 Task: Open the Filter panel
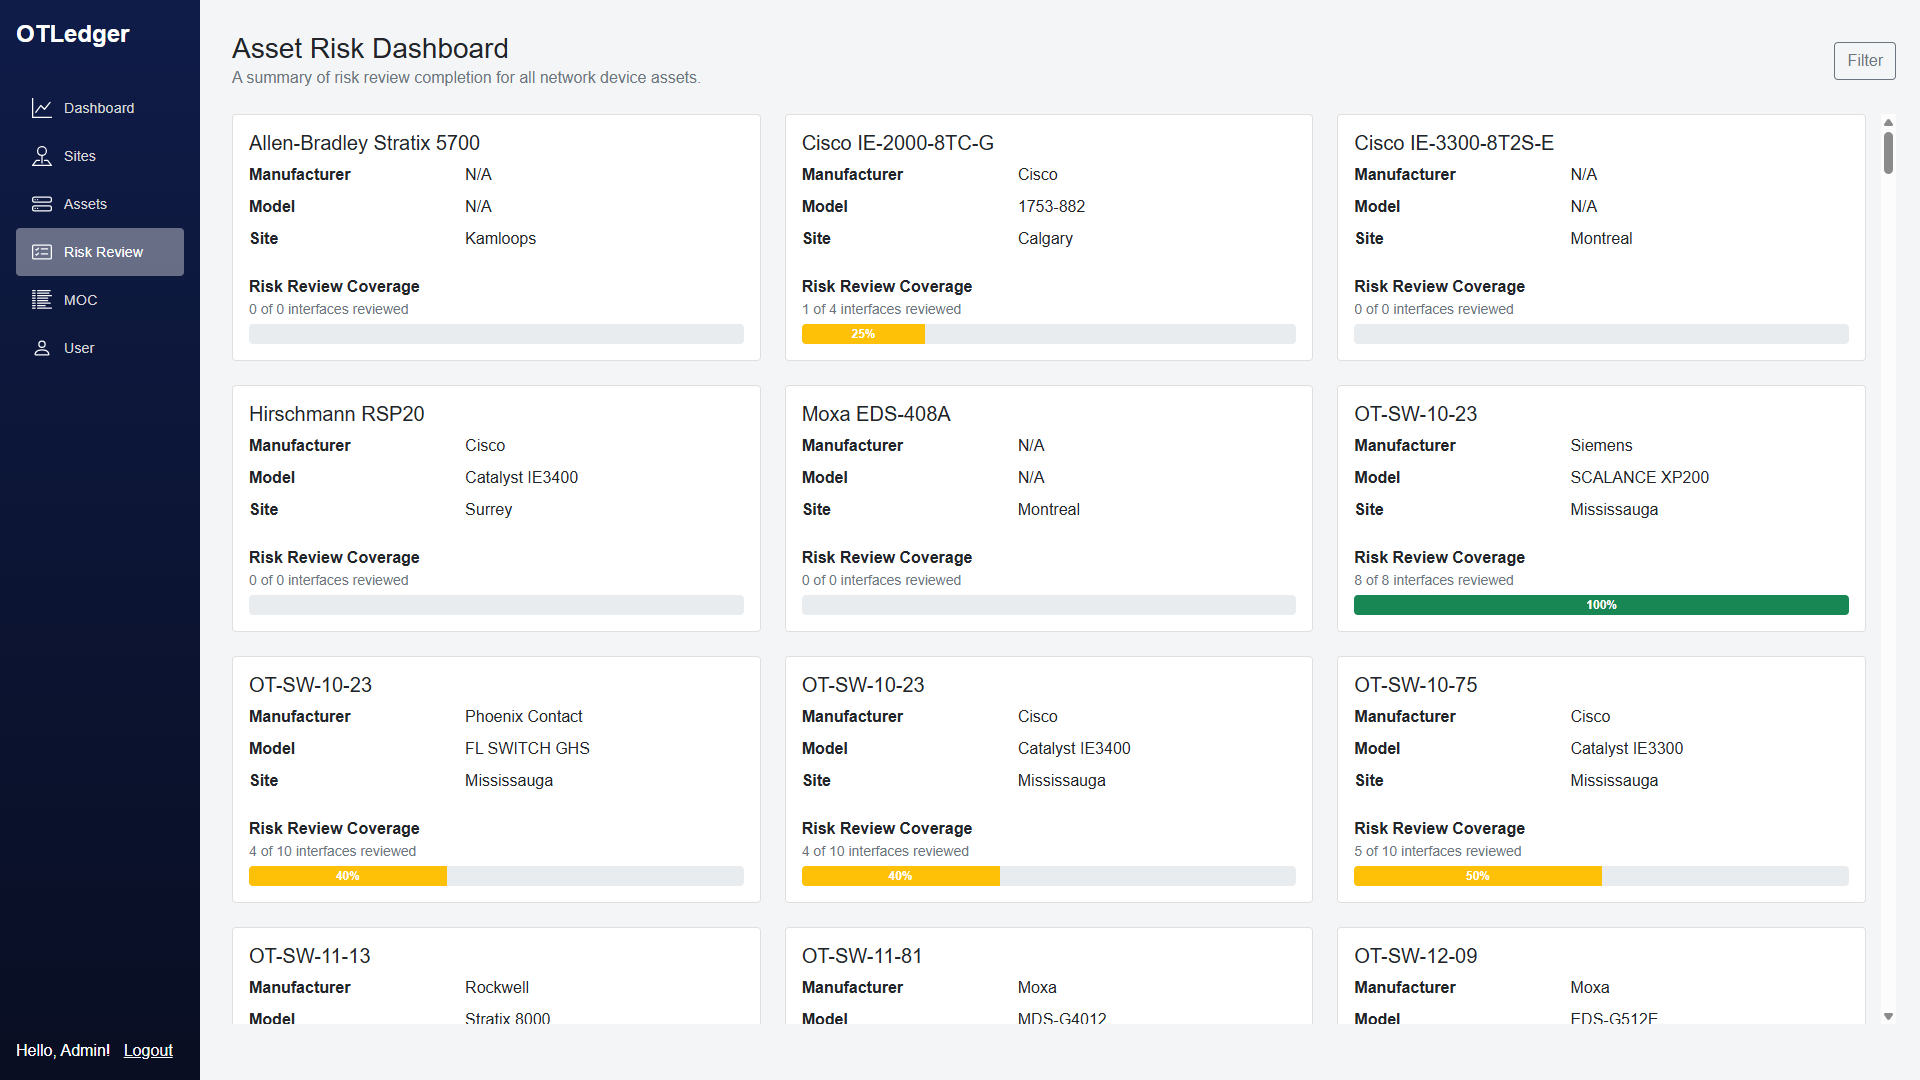click(x=1864, y=60)
